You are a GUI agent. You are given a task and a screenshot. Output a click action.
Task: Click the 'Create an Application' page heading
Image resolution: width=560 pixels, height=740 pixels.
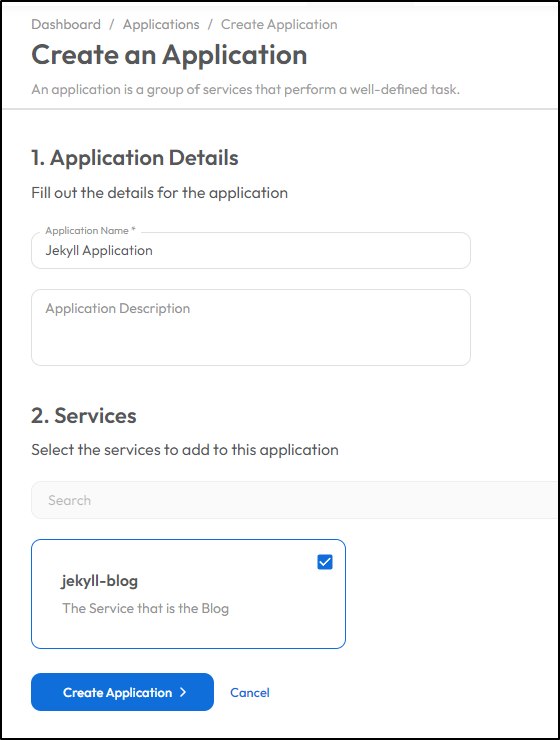pyautogui.click(x=169, y=55)
